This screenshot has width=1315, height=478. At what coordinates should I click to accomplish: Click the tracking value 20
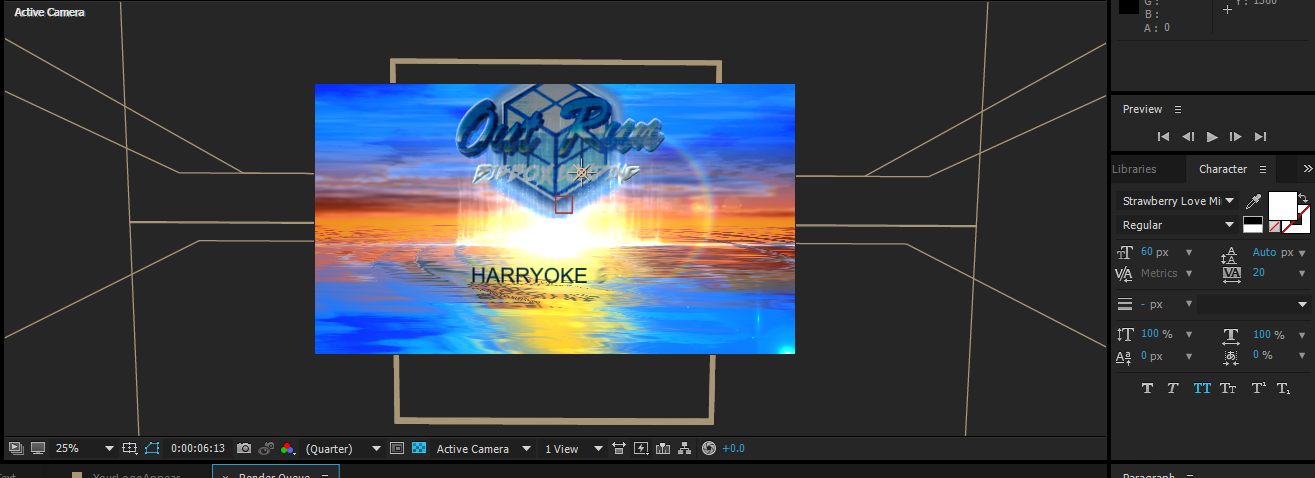point(1258,273)
